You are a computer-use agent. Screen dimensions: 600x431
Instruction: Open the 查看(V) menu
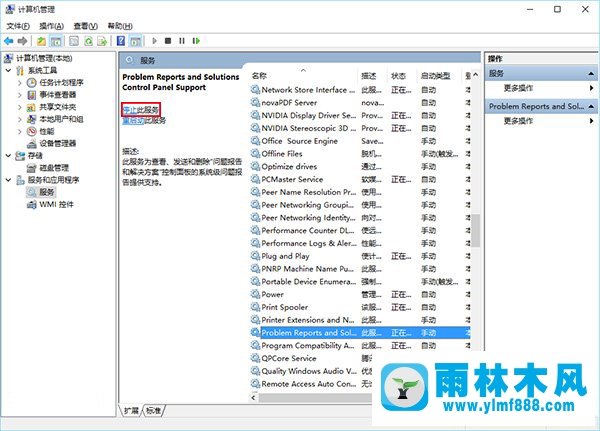[85, 26]
